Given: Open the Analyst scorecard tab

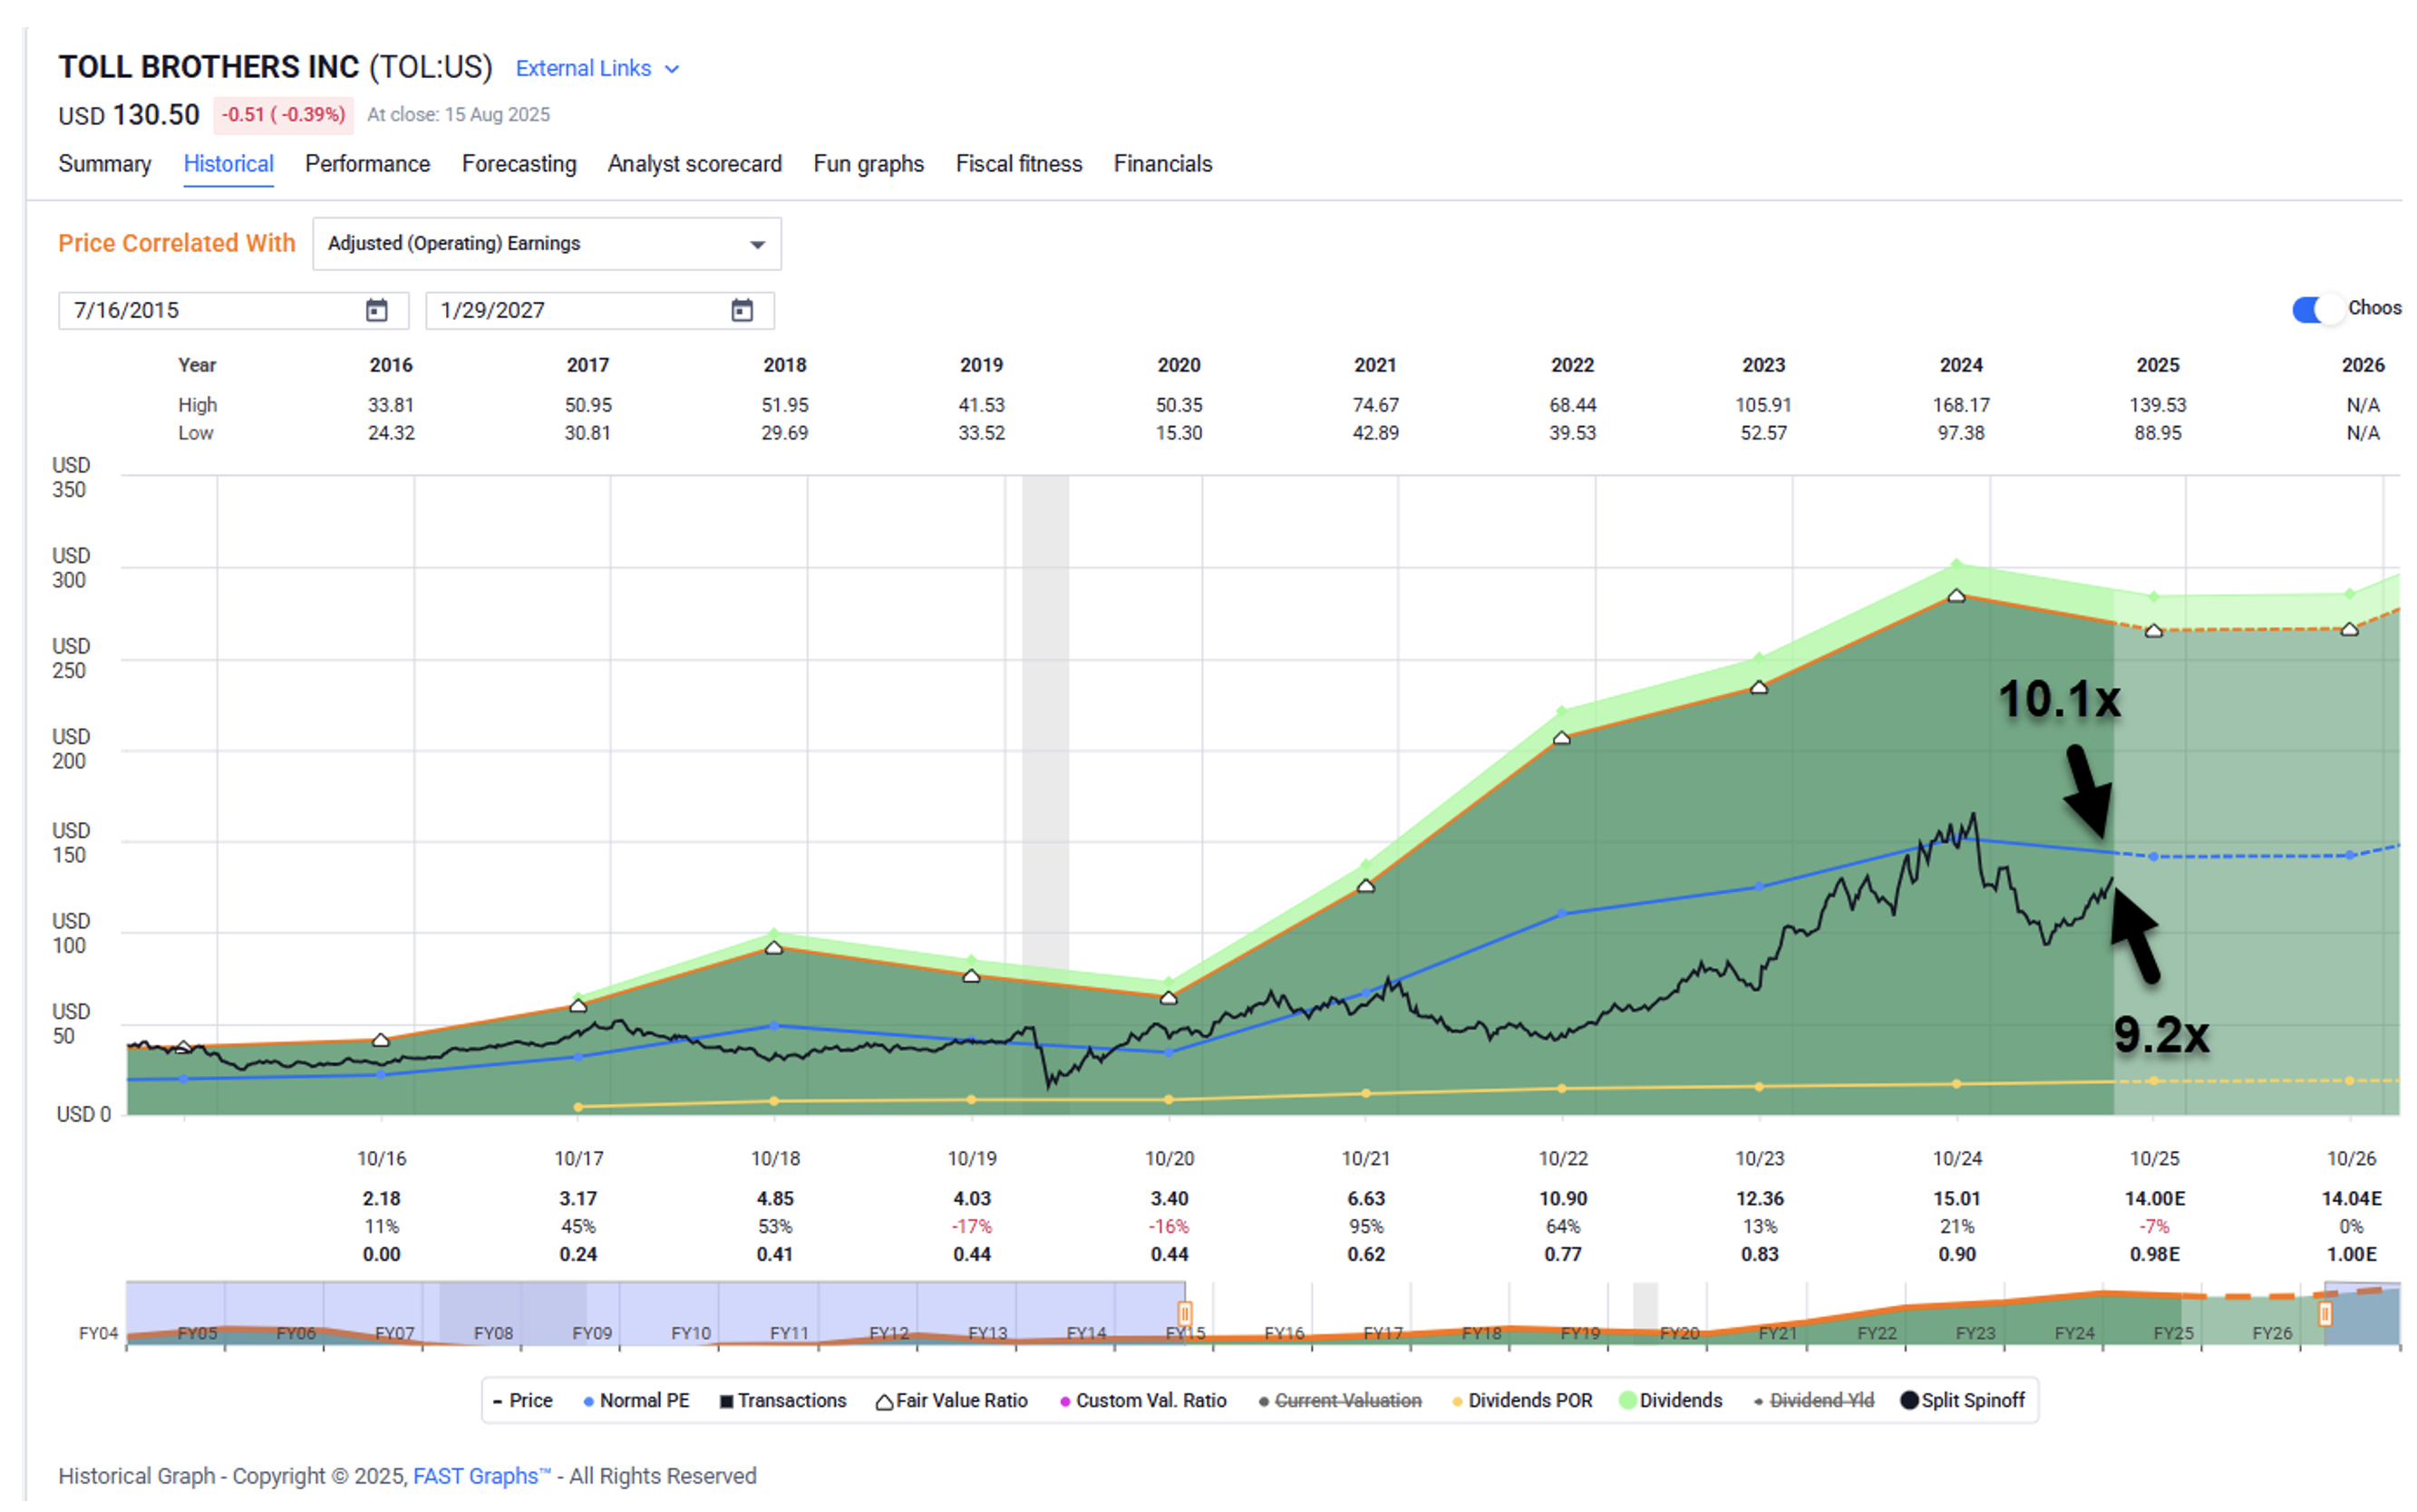Looking at the screenshot, I should point(694,163).
